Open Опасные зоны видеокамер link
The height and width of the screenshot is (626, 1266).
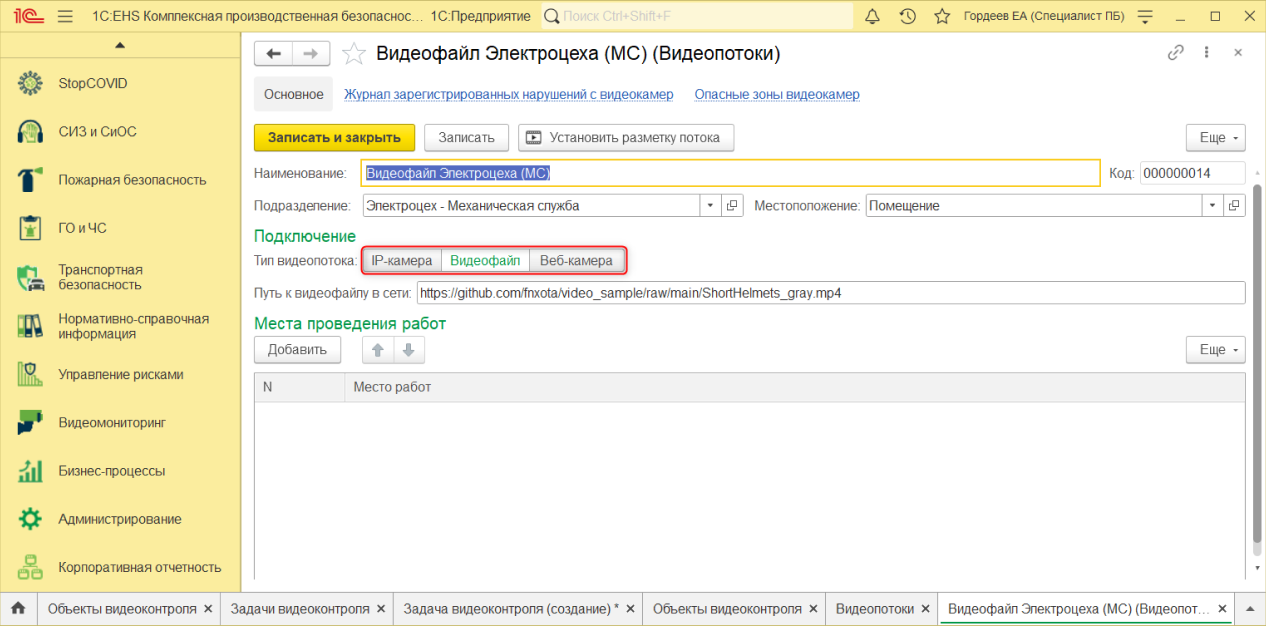[x=777, y=95]
